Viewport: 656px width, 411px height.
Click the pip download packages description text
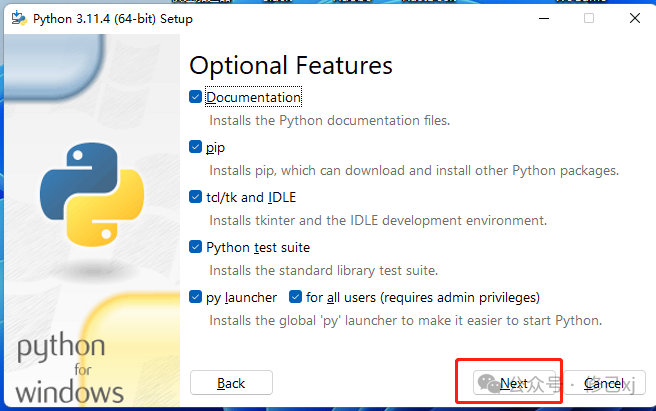(413, 171)
